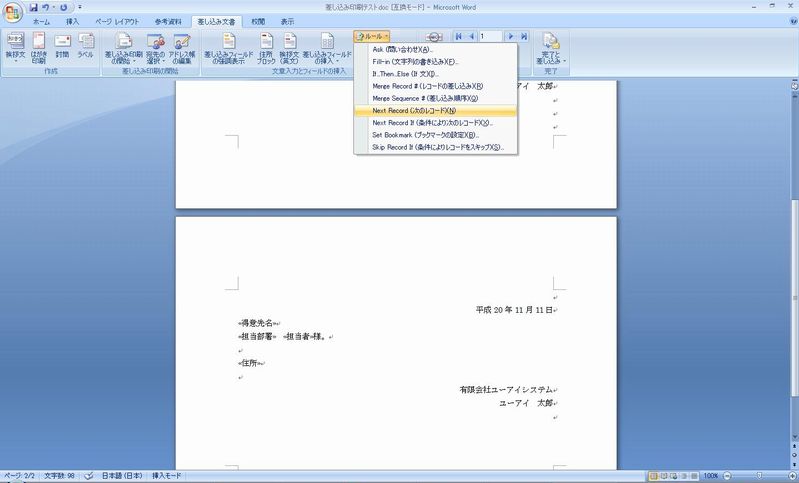This screenshot has height=483, width=799.
Task: Click the はがき印刷 postcard print icon
Action: [x=39, y=48]
